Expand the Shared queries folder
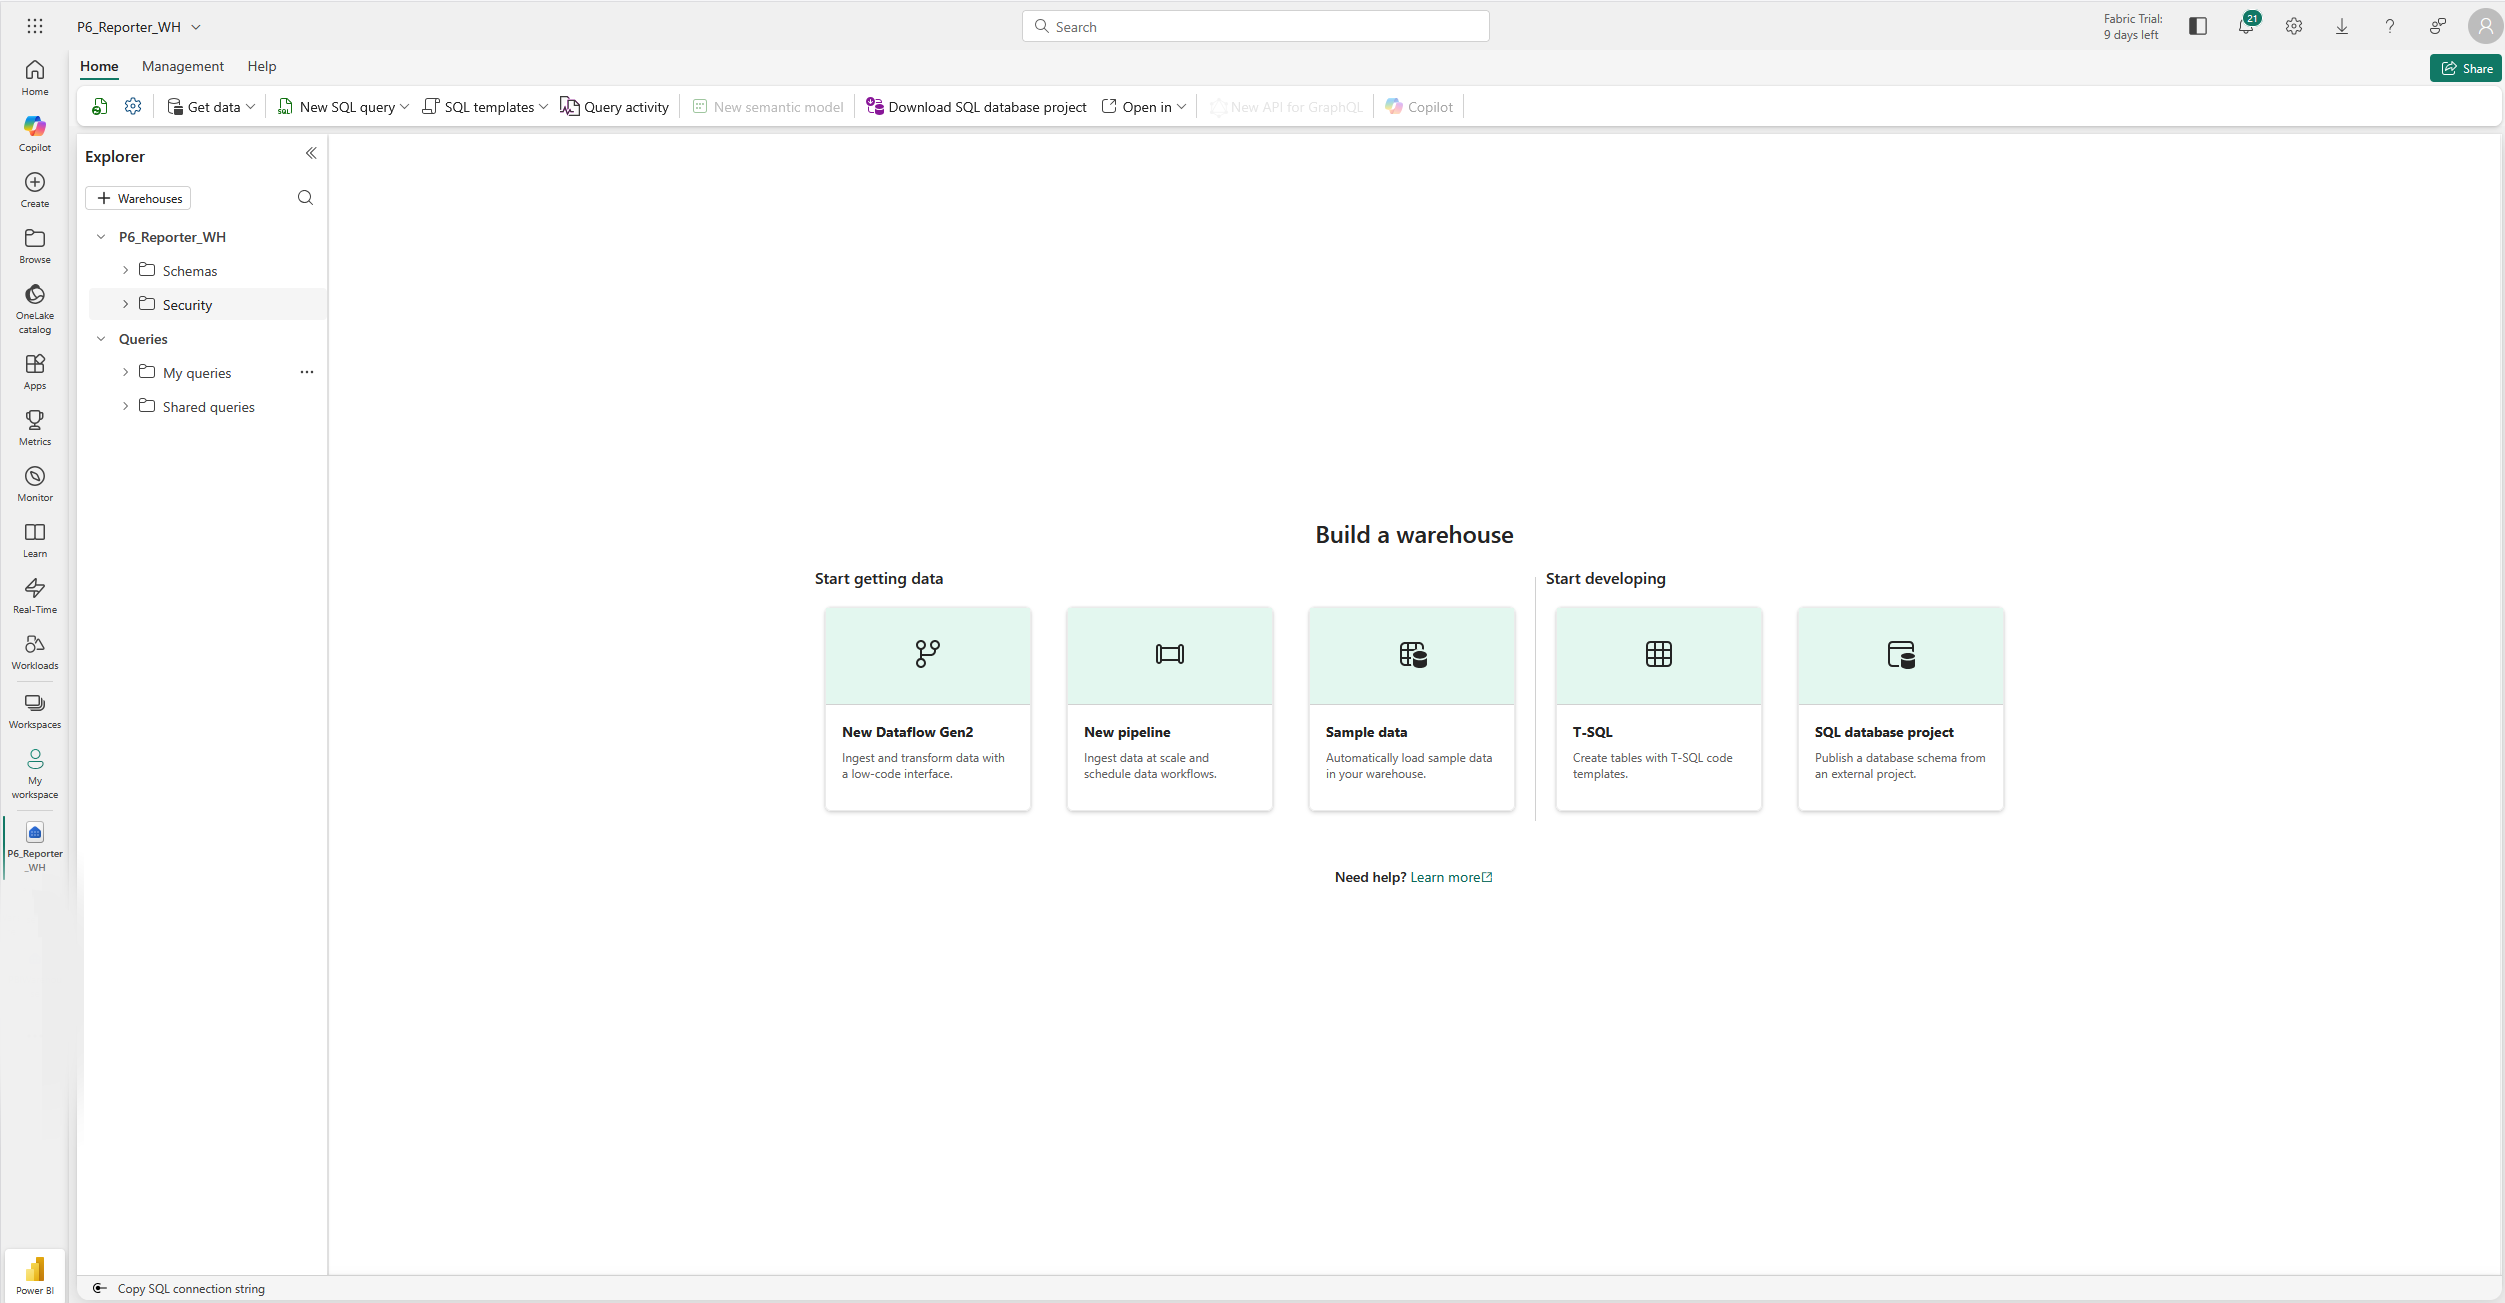Viewport: 2505px width, 1303px height. point(126,406)
